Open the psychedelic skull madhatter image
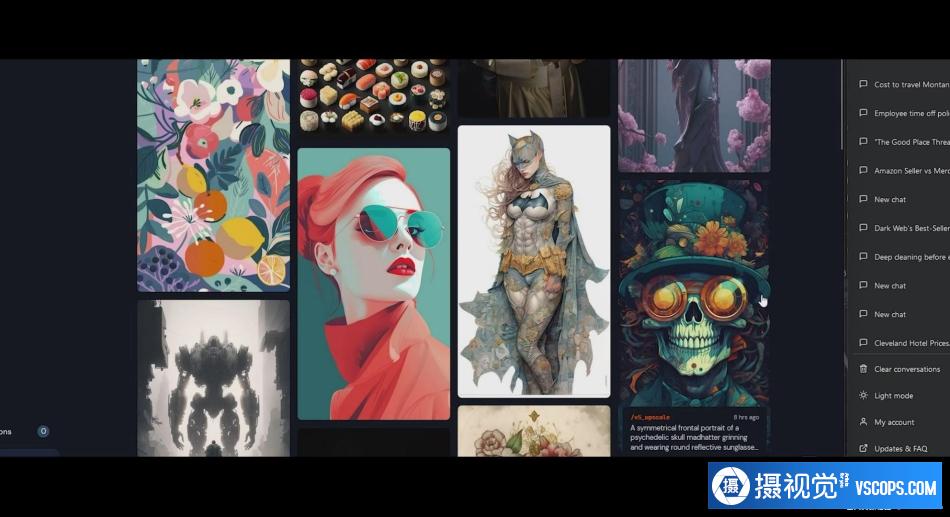This screenshot has height=517, width=950. (x=694, y=293)
